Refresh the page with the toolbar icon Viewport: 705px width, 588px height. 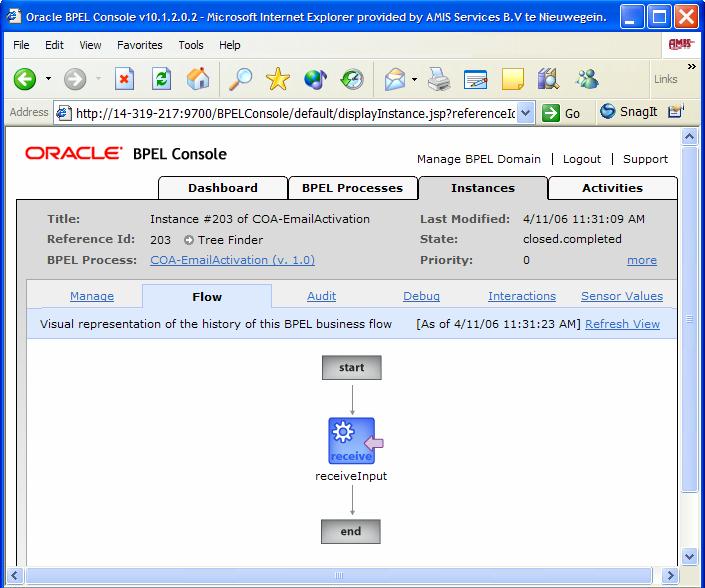(161, 79)
